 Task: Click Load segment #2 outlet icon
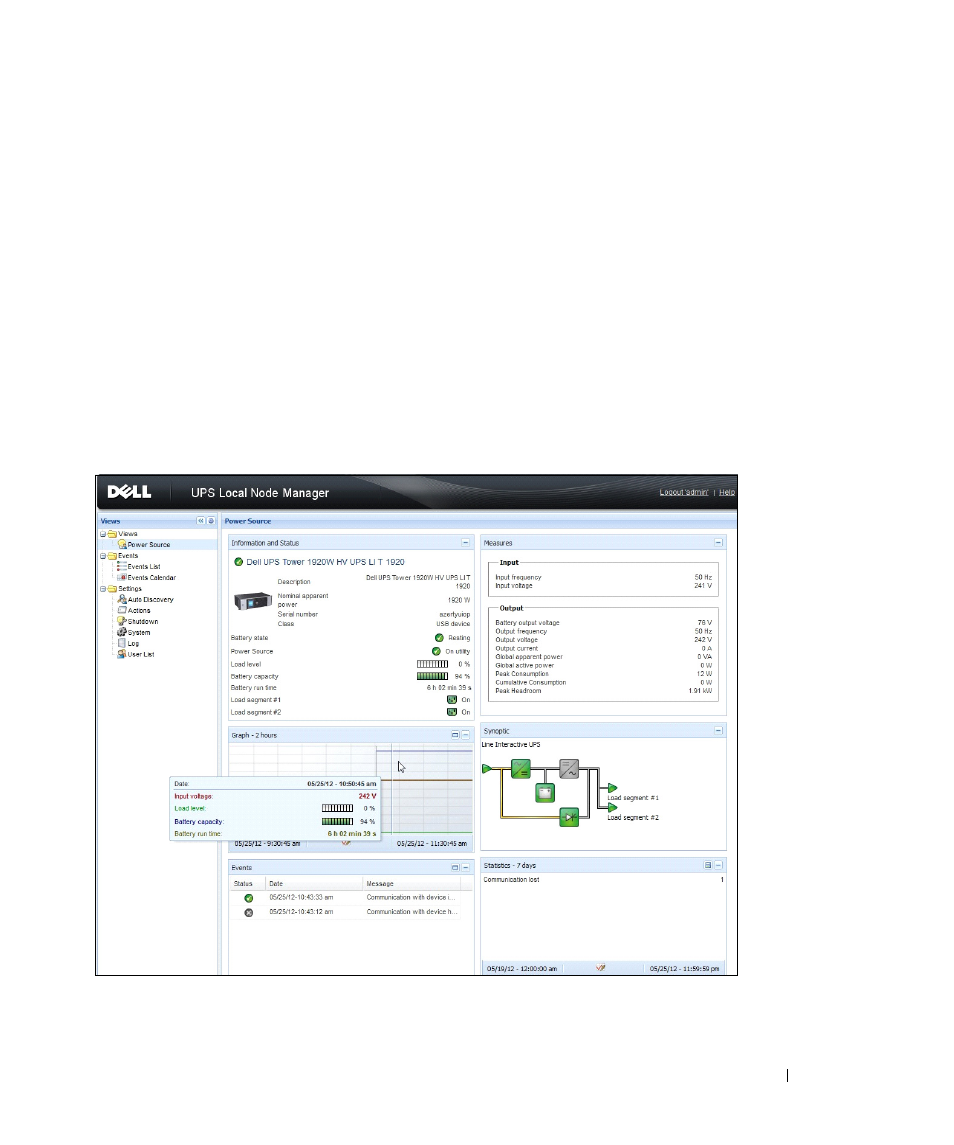tap(452, 712)
